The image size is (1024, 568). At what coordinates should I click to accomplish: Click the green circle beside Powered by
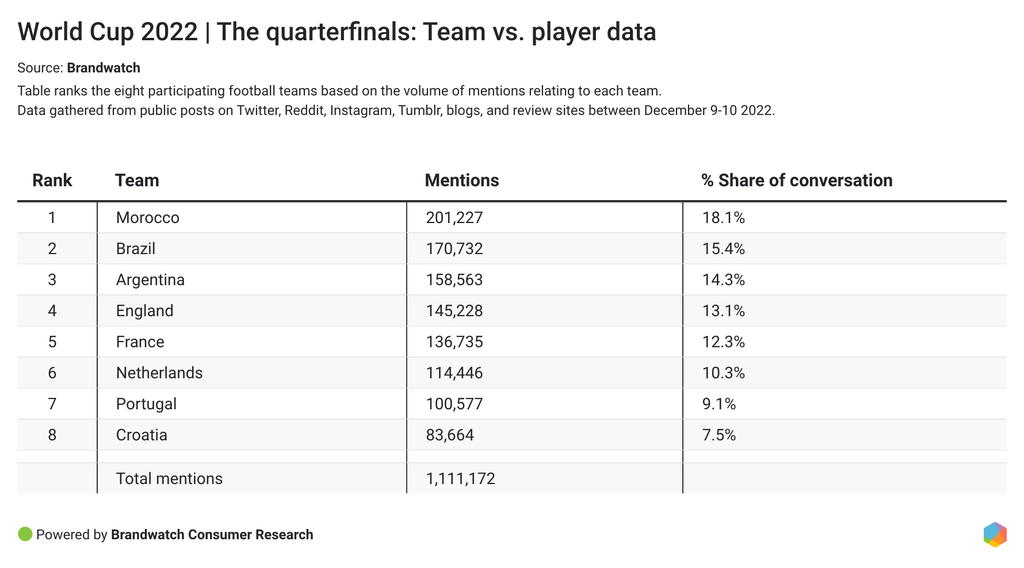(25, 534)
